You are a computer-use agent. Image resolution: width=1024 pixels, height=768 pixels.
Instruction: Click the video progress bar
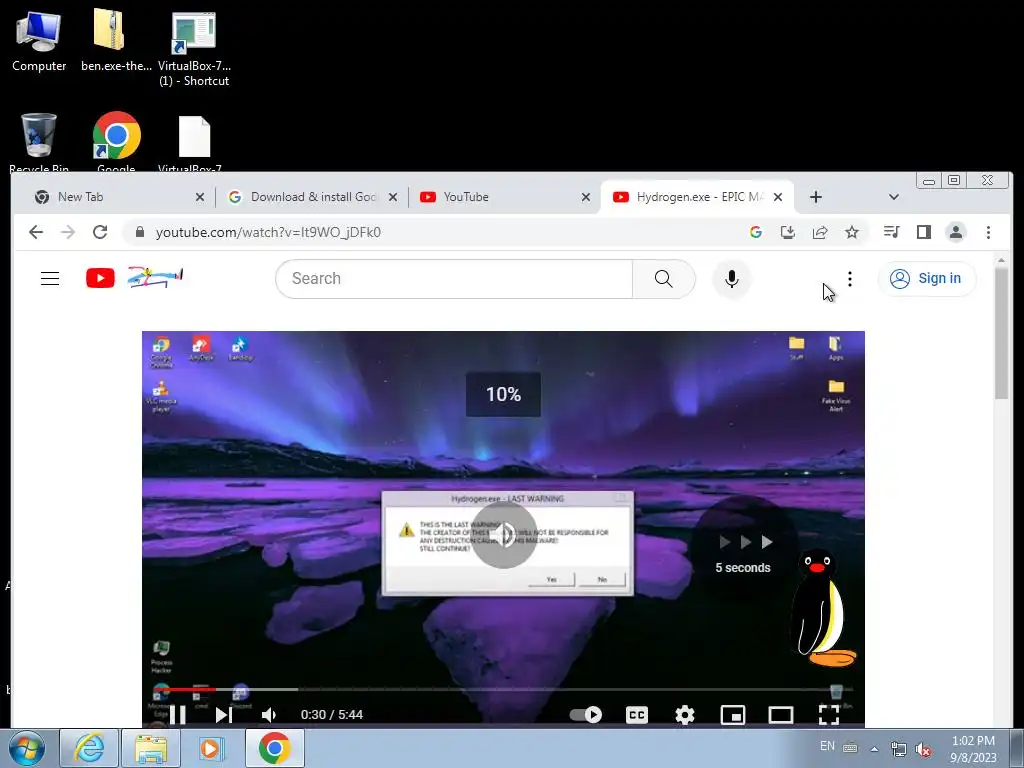coord(503,689)
